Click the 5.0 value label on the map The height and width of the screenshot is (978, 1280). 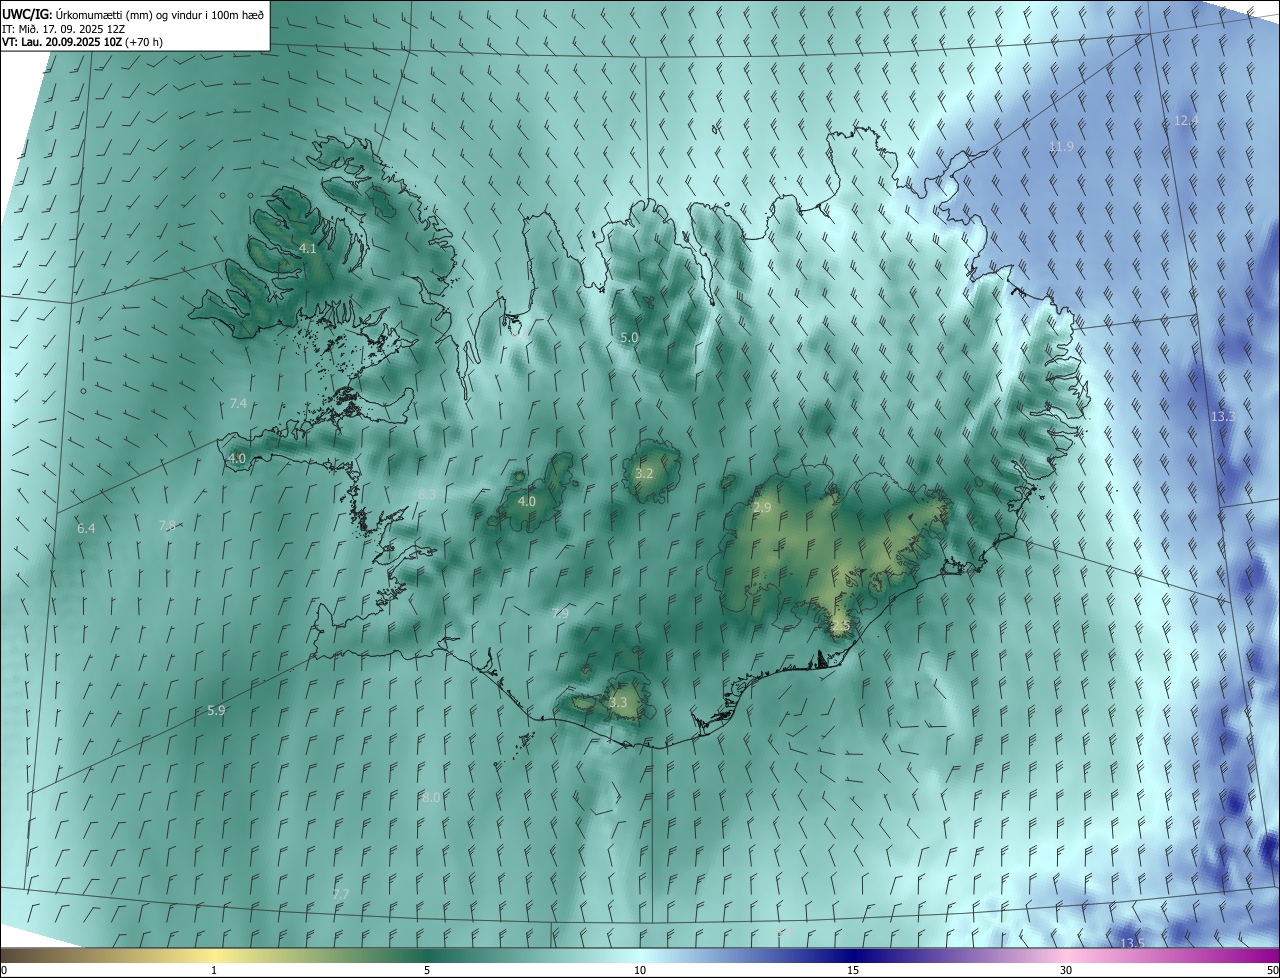629,338
